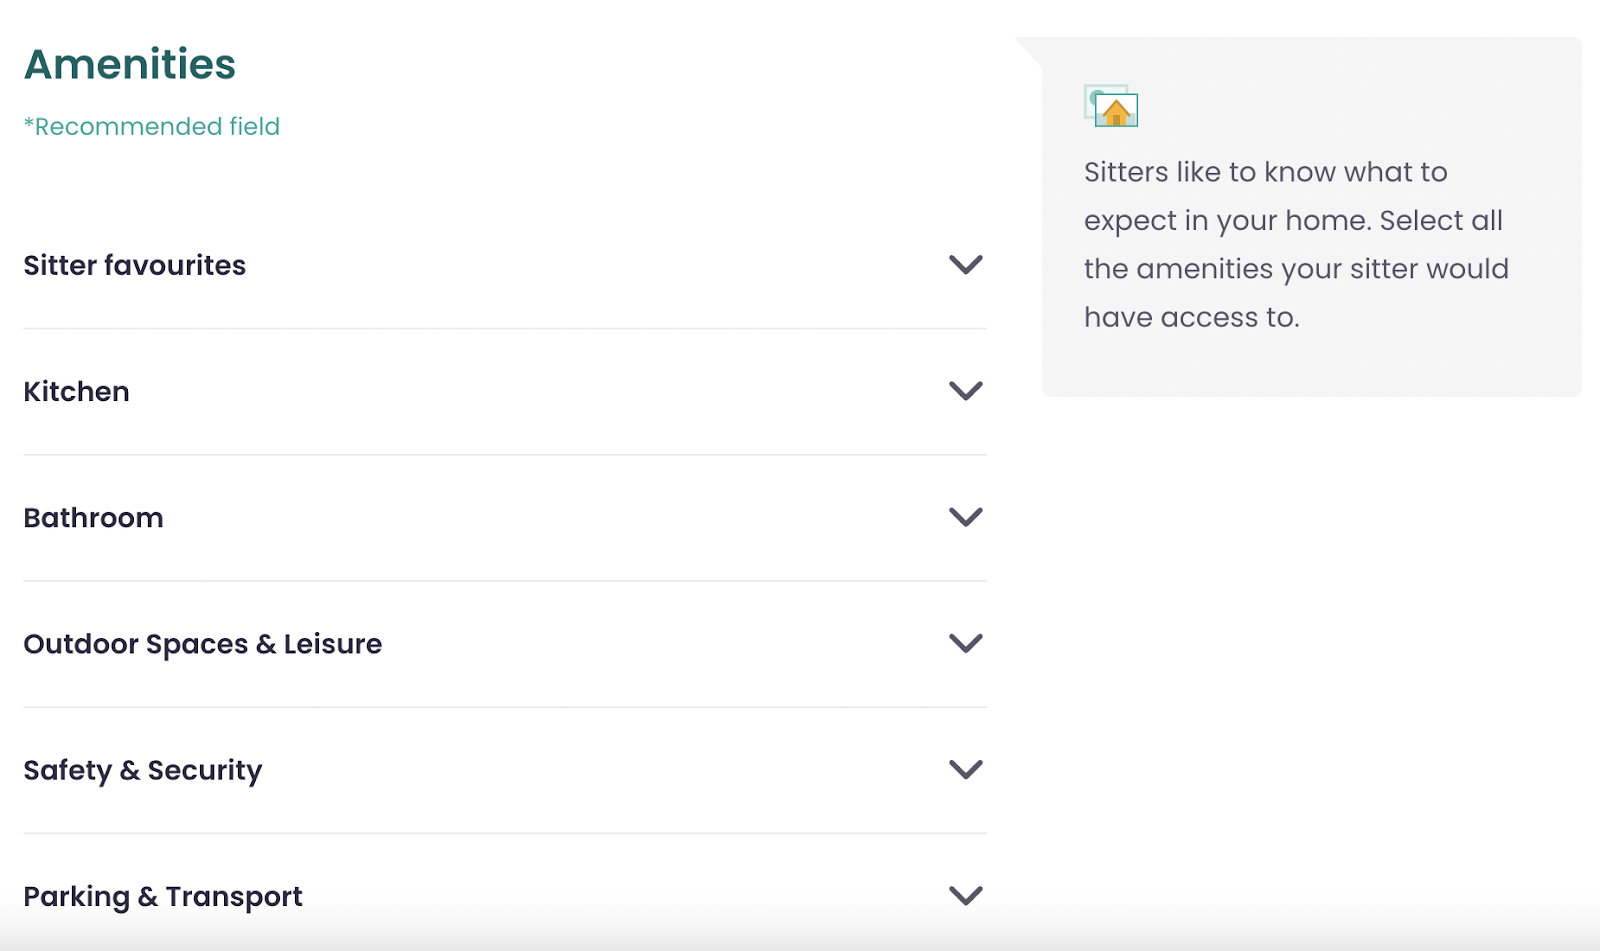Click the chevron arrow beside Sitter favourites

(x=965, y=265)
